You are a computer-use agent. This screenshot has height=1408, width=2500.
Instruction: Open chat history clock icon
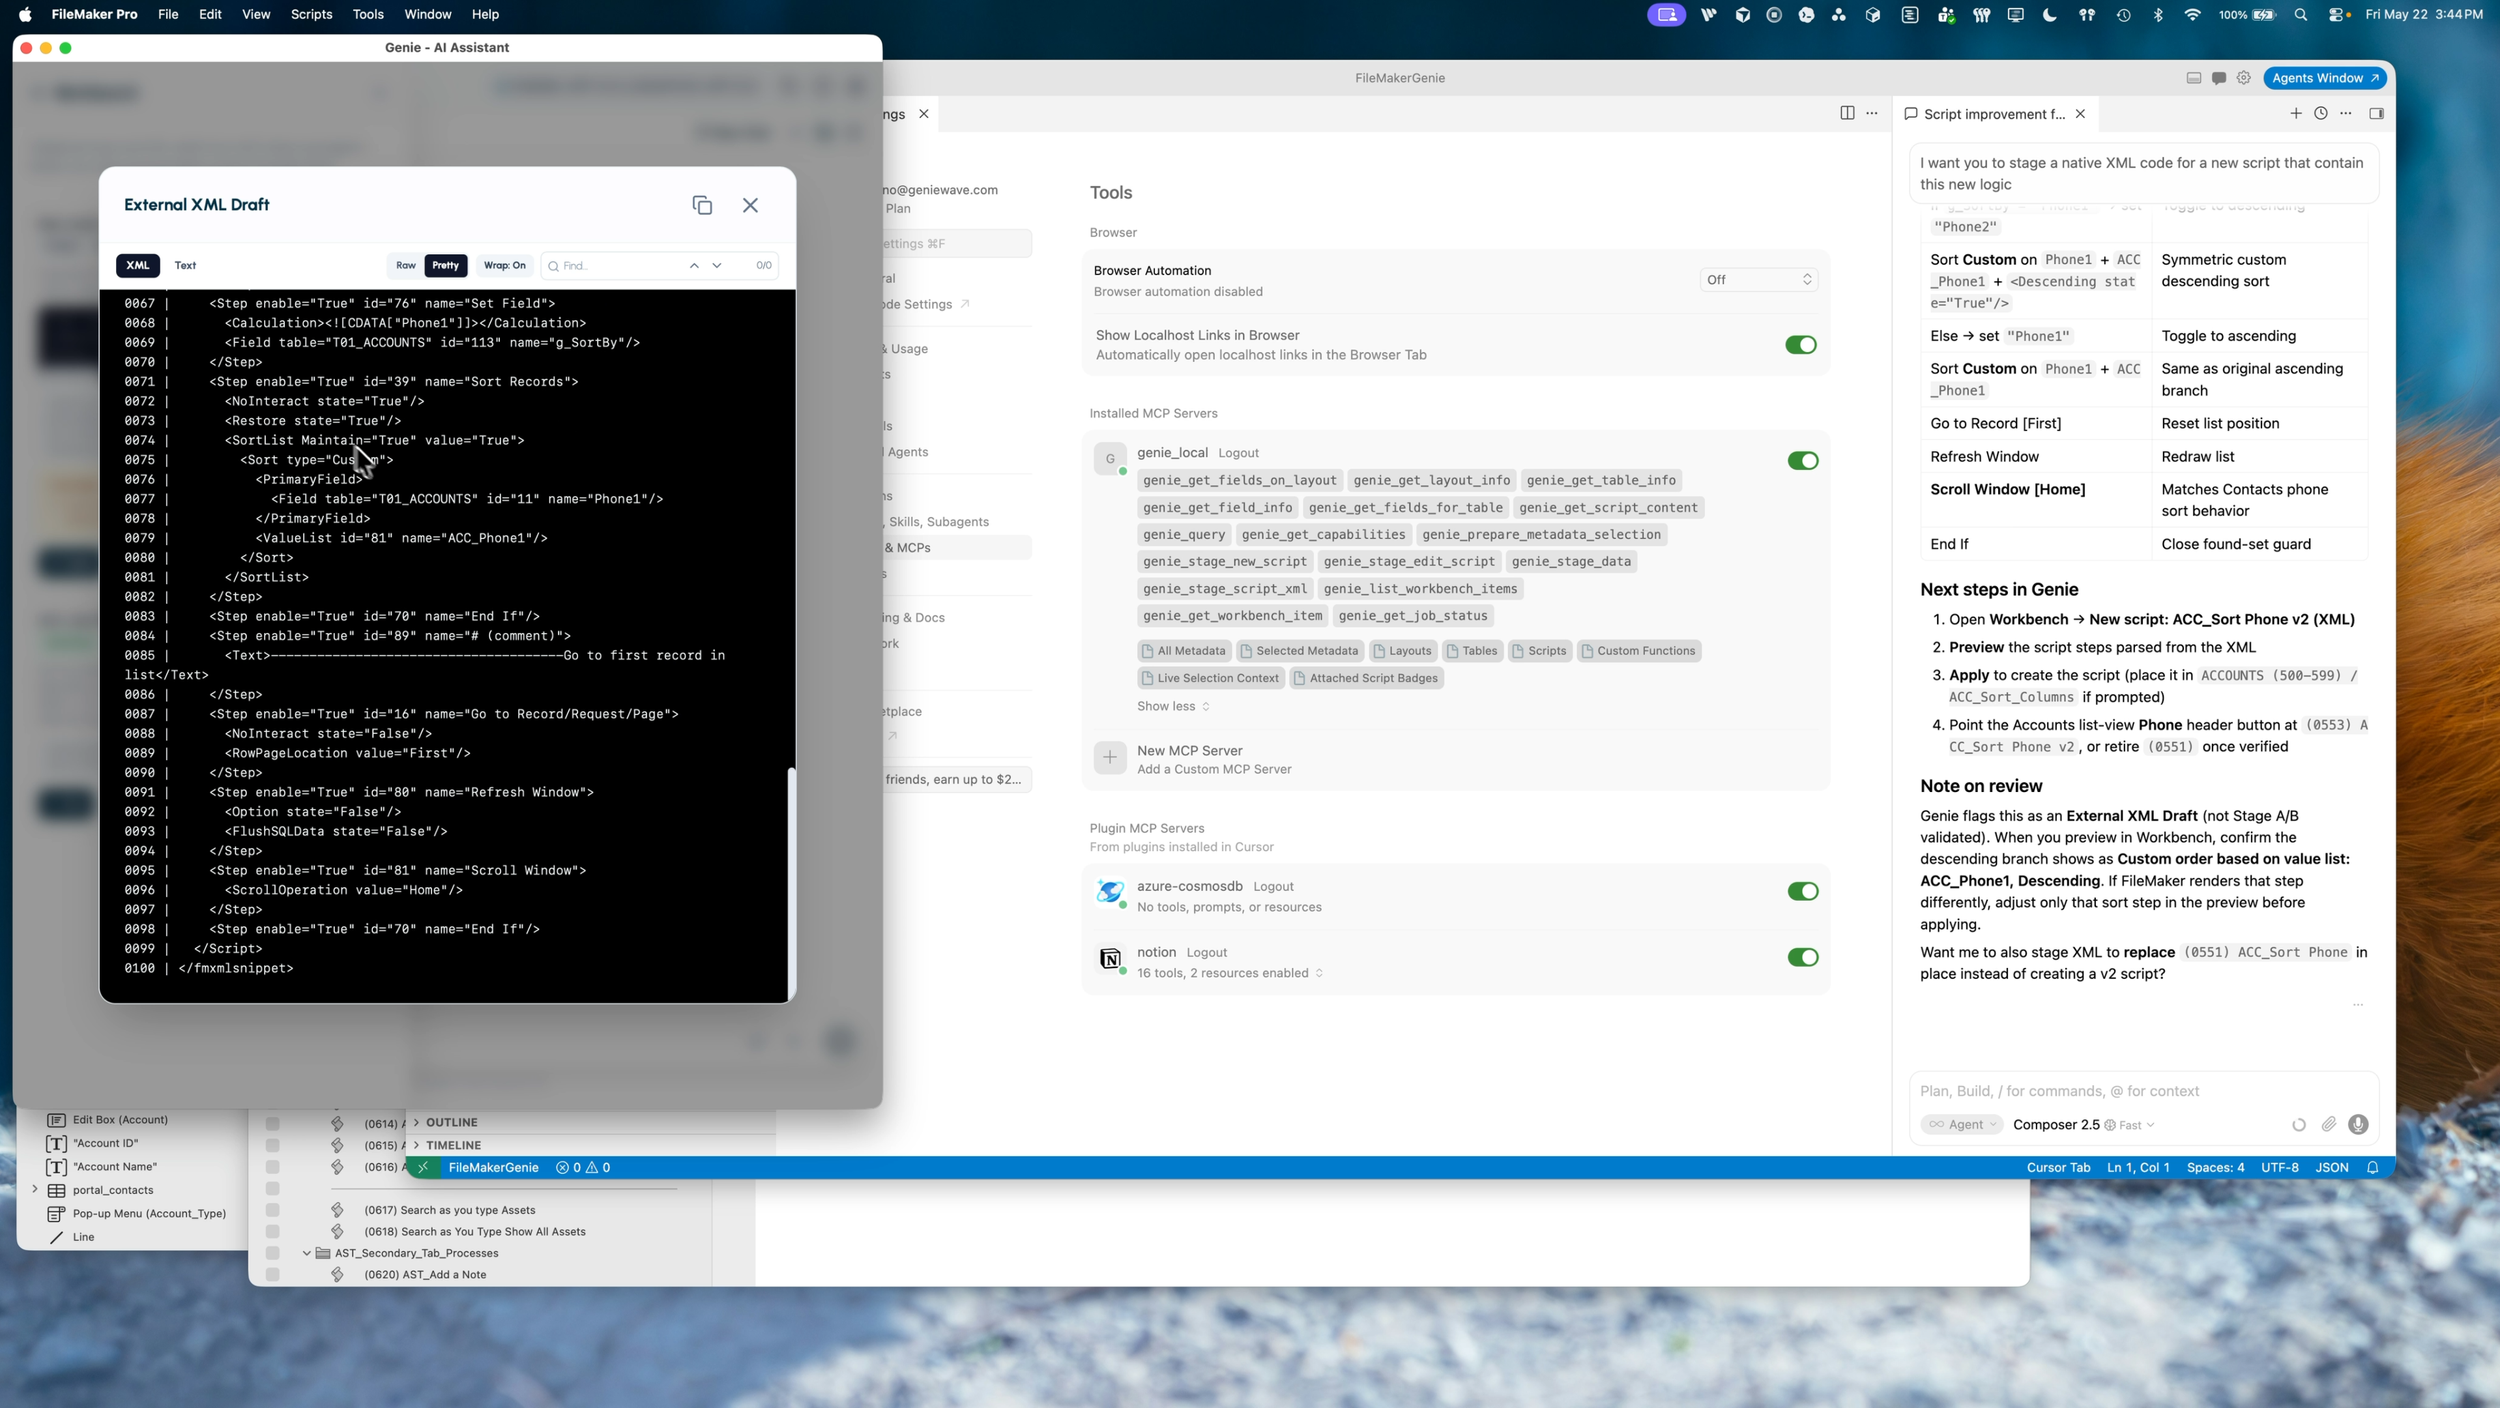tap(2320, 113)
